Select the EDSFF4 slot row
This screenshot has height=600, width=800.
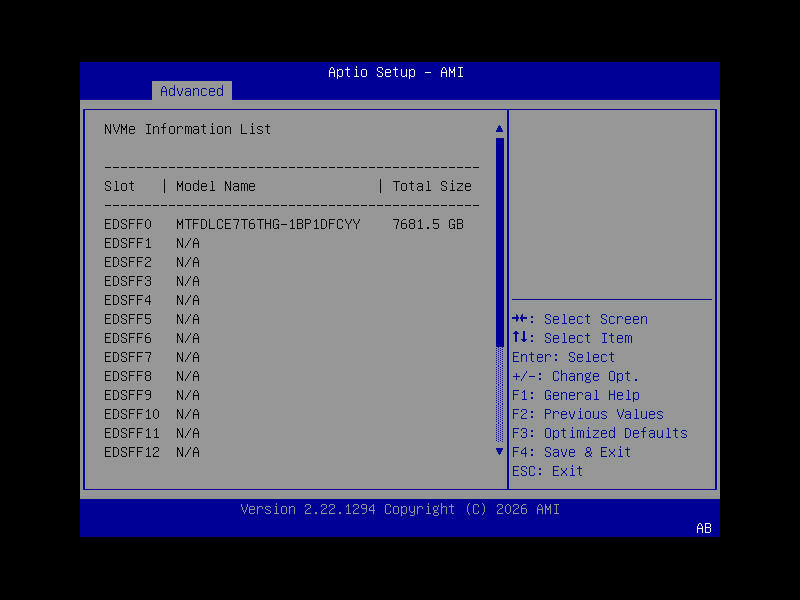[x=152, y=301]
